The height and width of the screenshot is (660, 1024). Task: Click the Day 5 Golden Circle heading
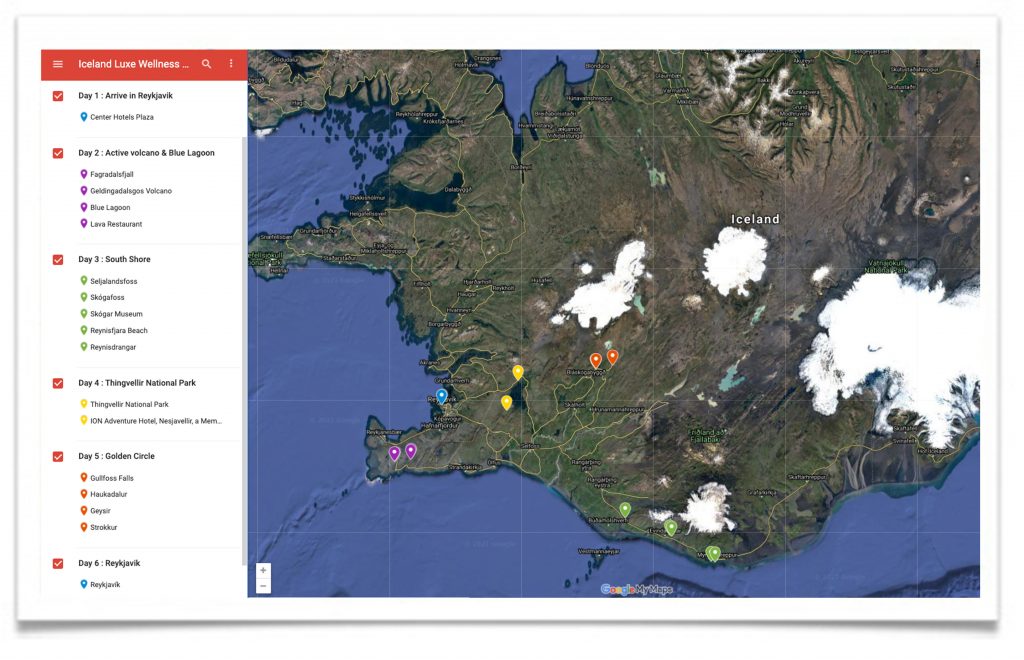pos(116,456)
